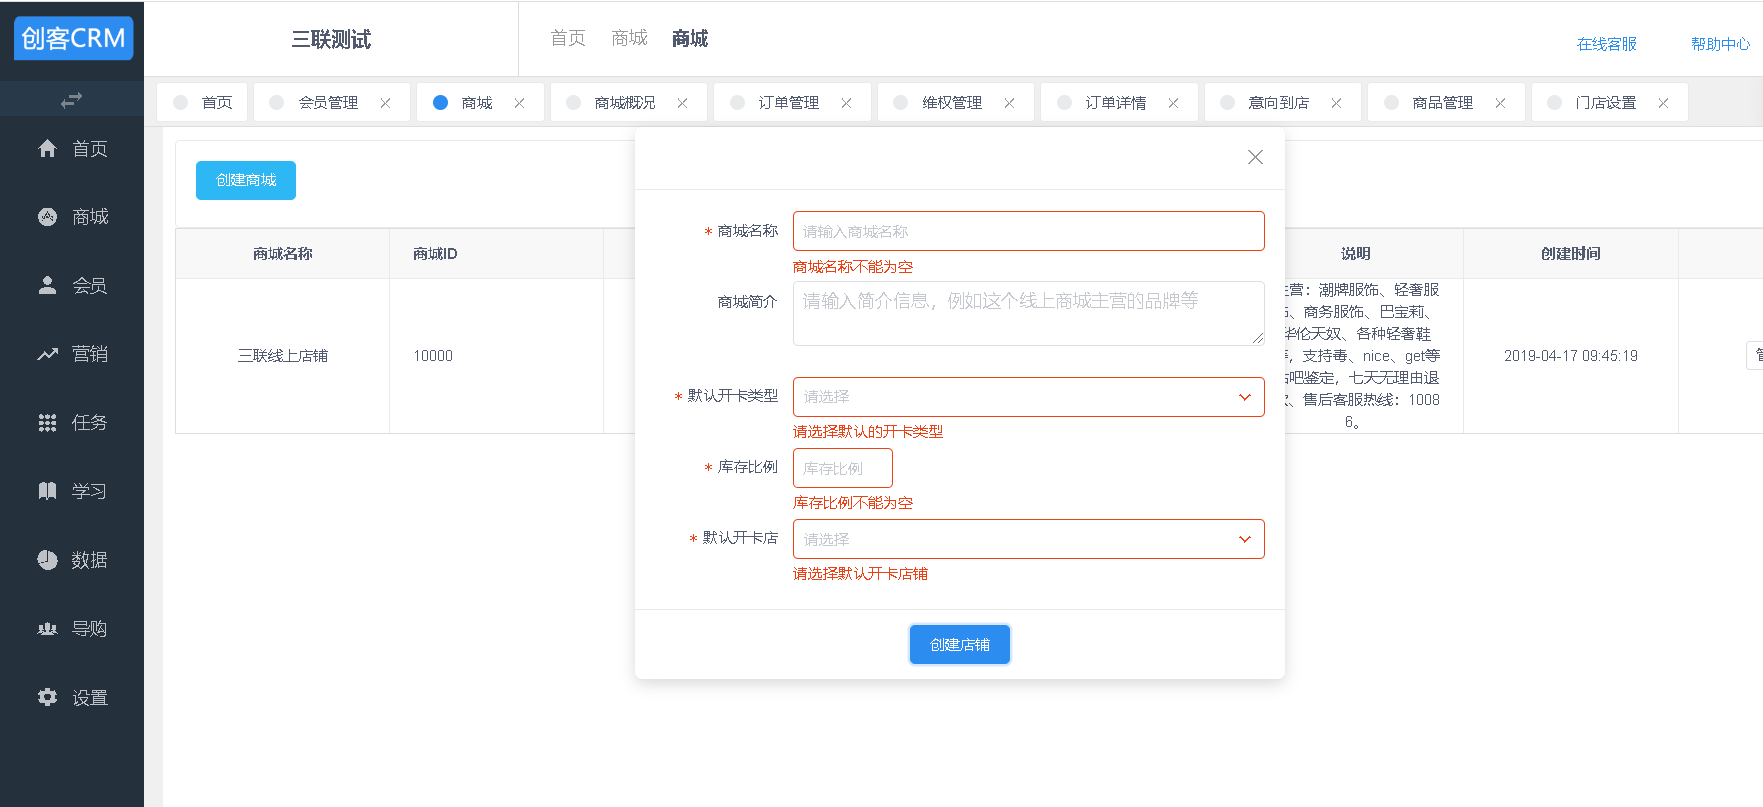Open the 首页 home icon in sidebar
The width and height of the screenshot is (1763, 807).
pos(47,149)
